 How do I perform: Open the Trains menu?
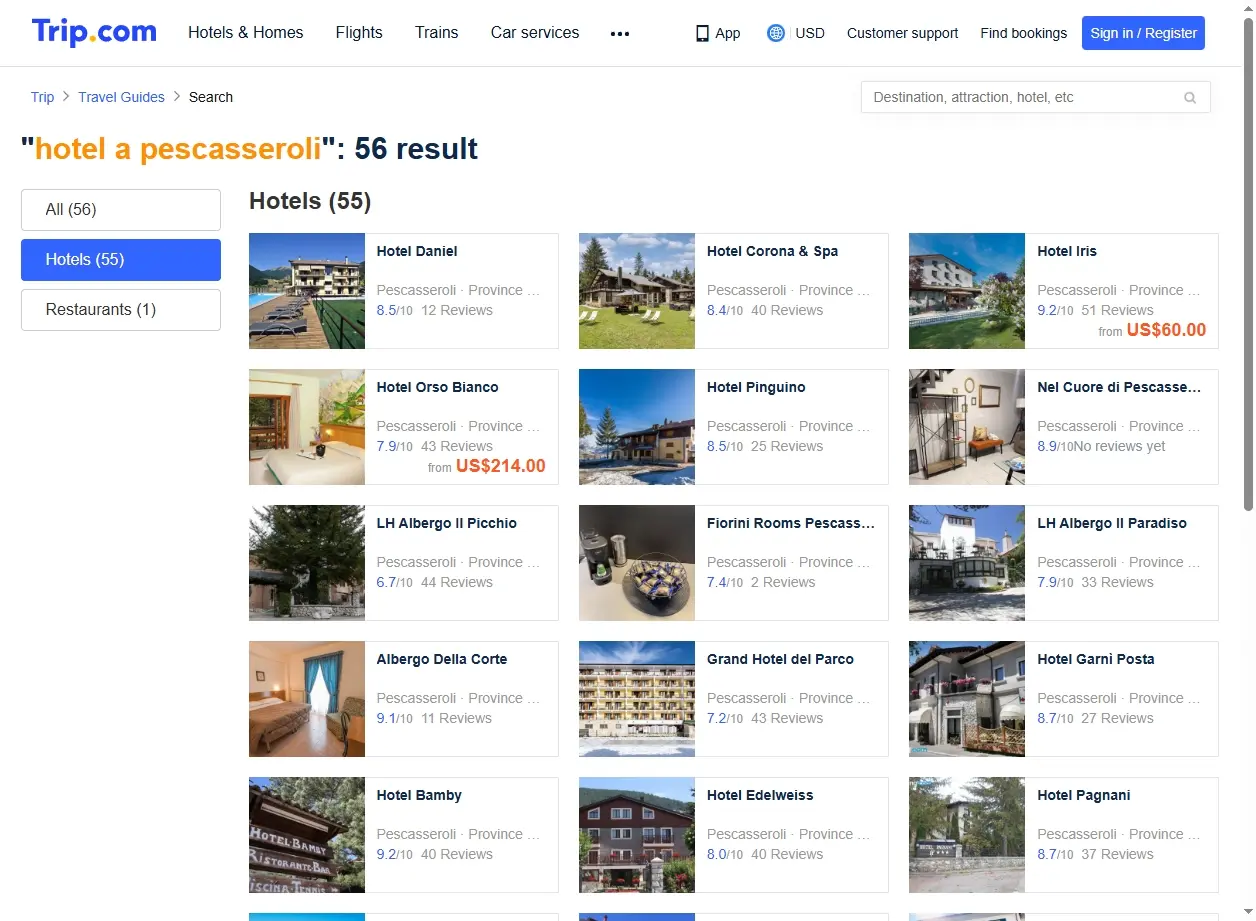pos(437,32)
